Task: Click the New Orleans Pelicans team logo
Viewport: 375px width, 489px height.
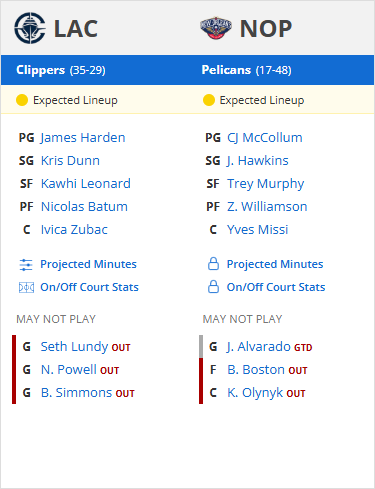Action: (x=216, y=28)
